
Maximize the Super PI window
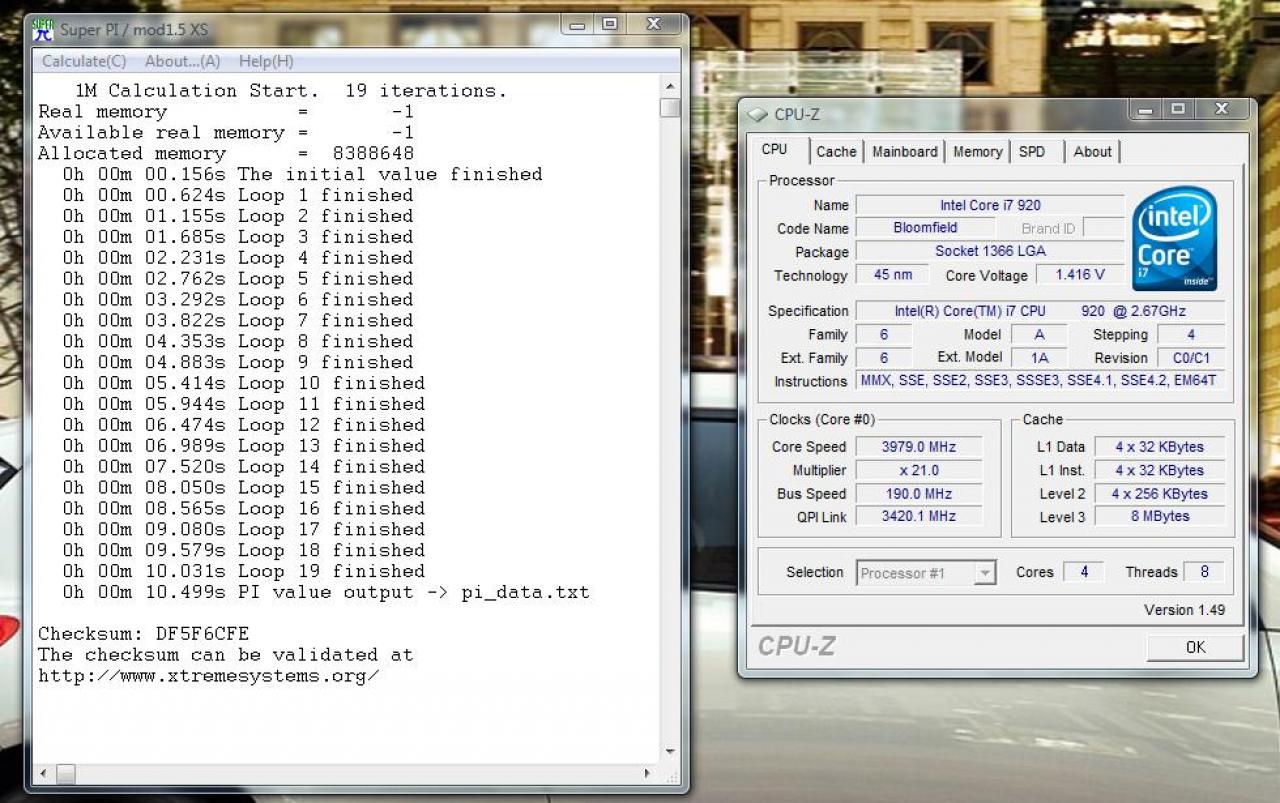610,24
